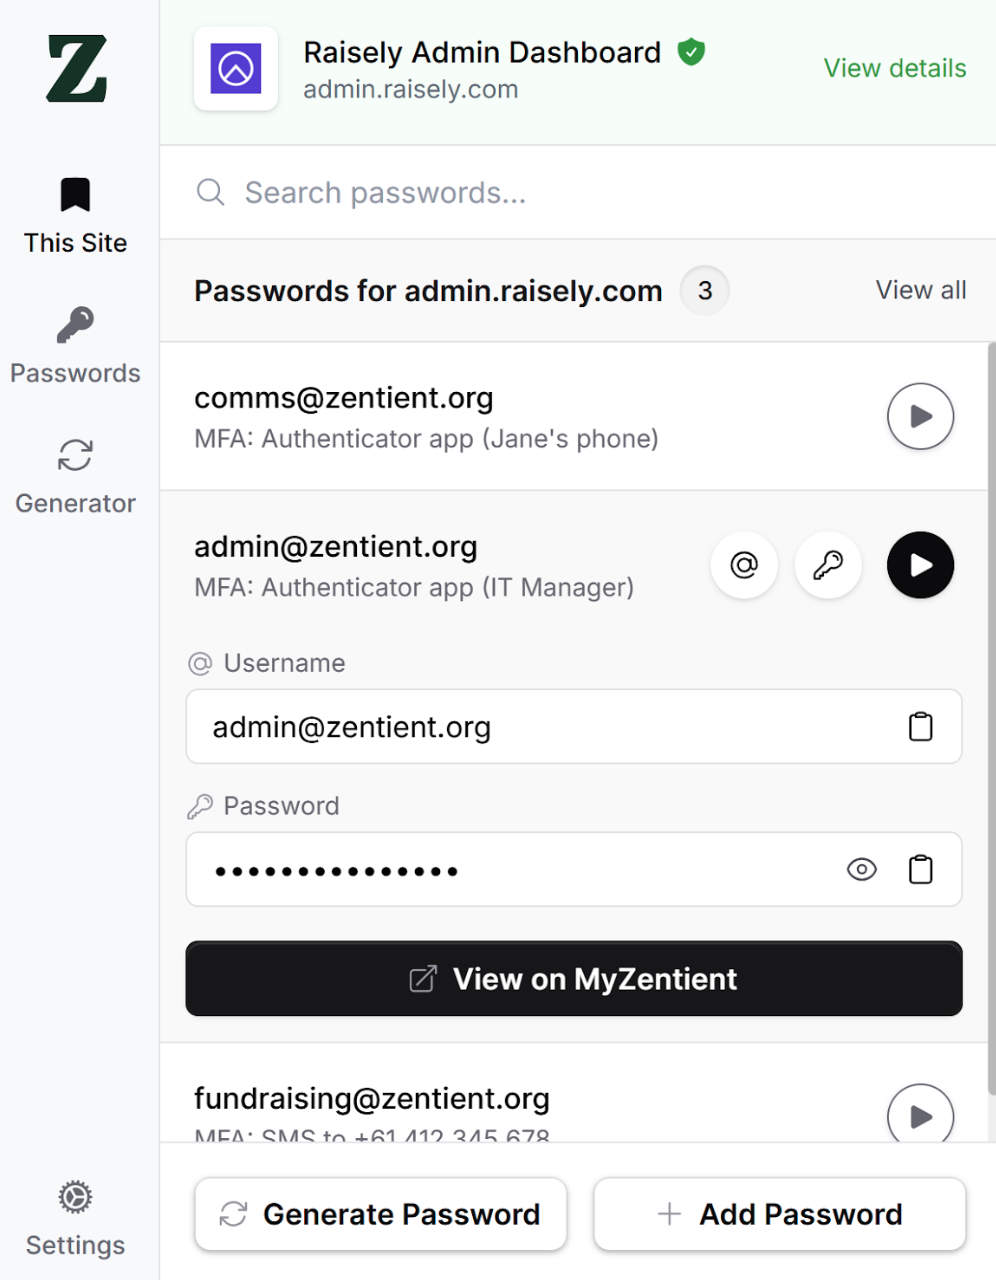Autofill admin@zentient.org with the black play button
The width and height of the screenshot is (996, 1280).
point(920,565)
